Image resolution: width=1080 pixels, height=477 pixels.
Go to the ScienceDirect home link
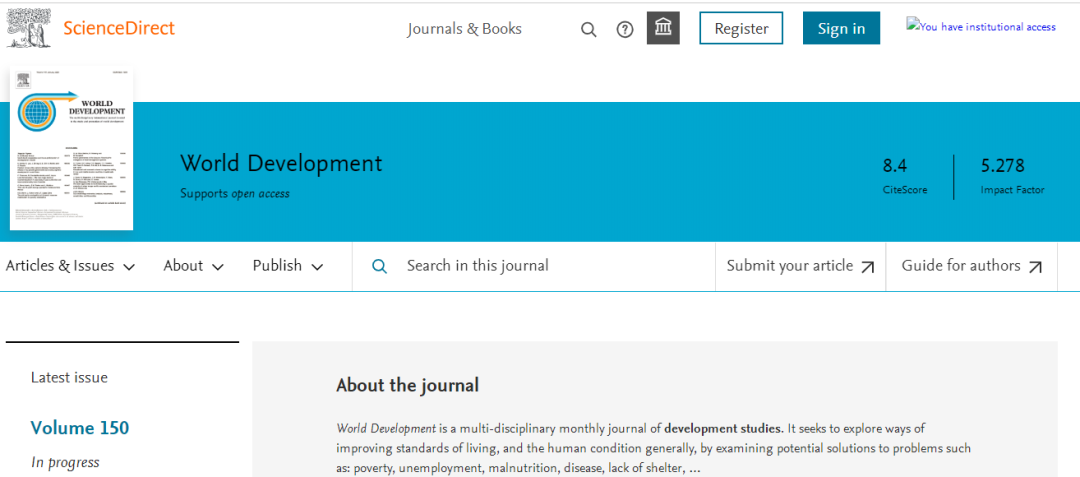pyautogui.click(x=118, y=28)
